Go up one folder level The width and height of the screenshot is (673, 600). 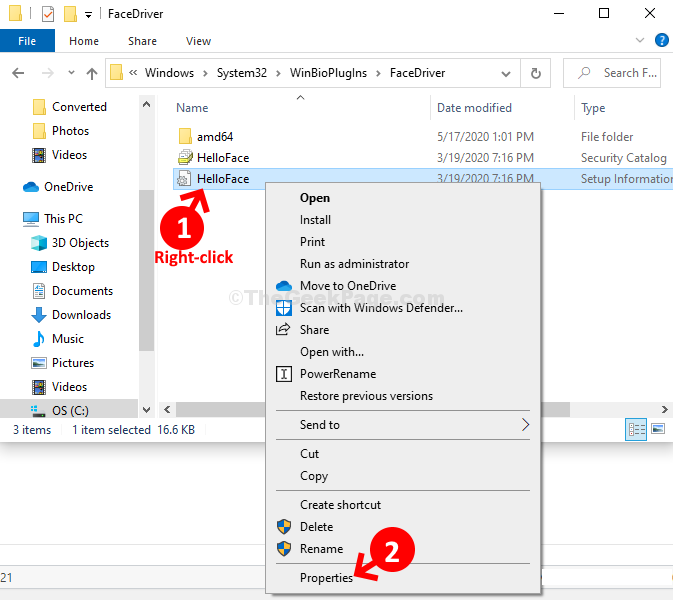pyautogui.click(x=91, y=73)
